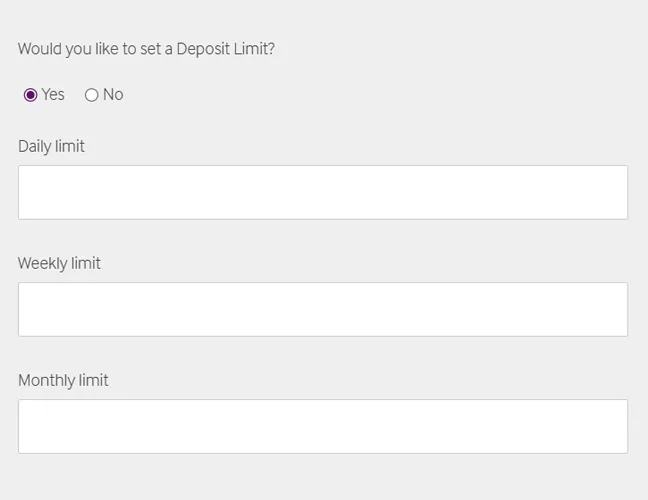This screenshot has width=648, height=500.
Task: Click the 'Weekly limit' field label
Action: coord(59,263)
